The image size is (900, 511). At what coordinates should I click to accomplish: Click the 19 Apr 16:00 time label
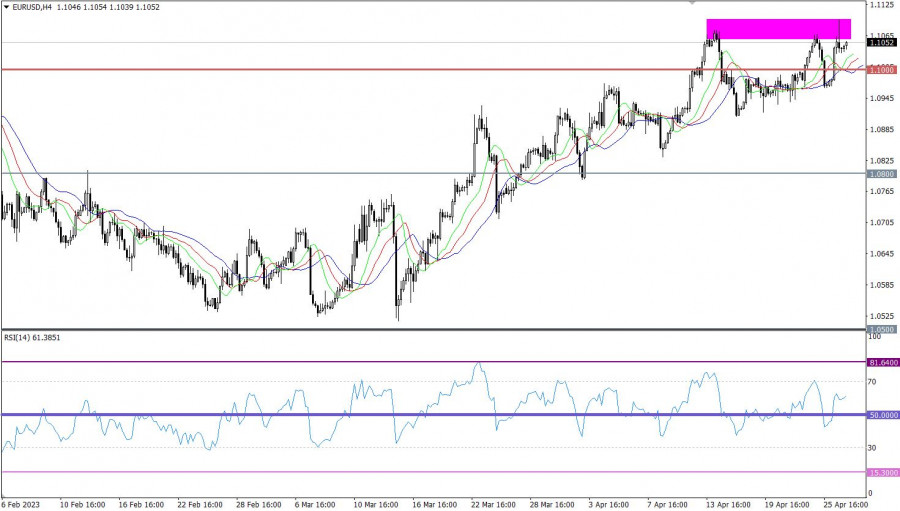pyautogui.click(x=787, y=505)
